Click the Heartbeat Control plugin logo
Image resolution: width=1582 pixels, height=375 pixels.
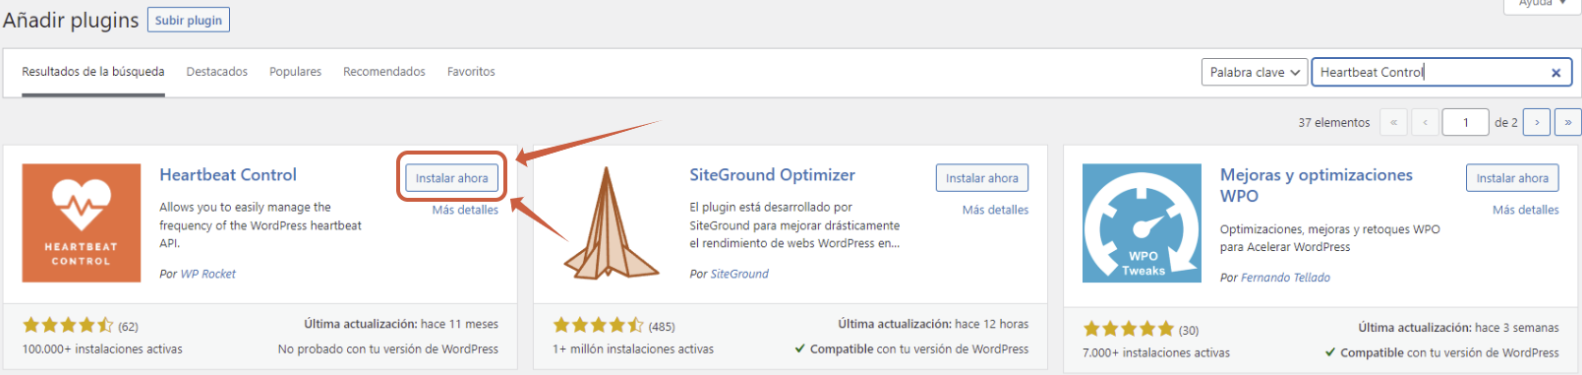[81, 223]
